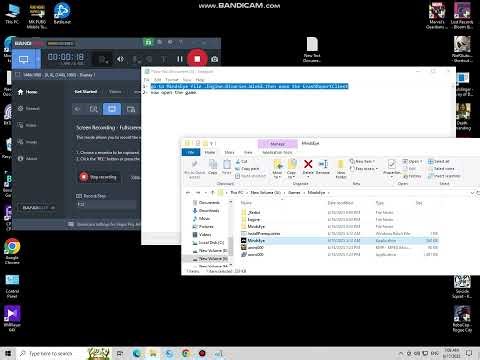480x360 pixels.
Task: Select the New Text Document desktop icon
Action: coord(312,50)
